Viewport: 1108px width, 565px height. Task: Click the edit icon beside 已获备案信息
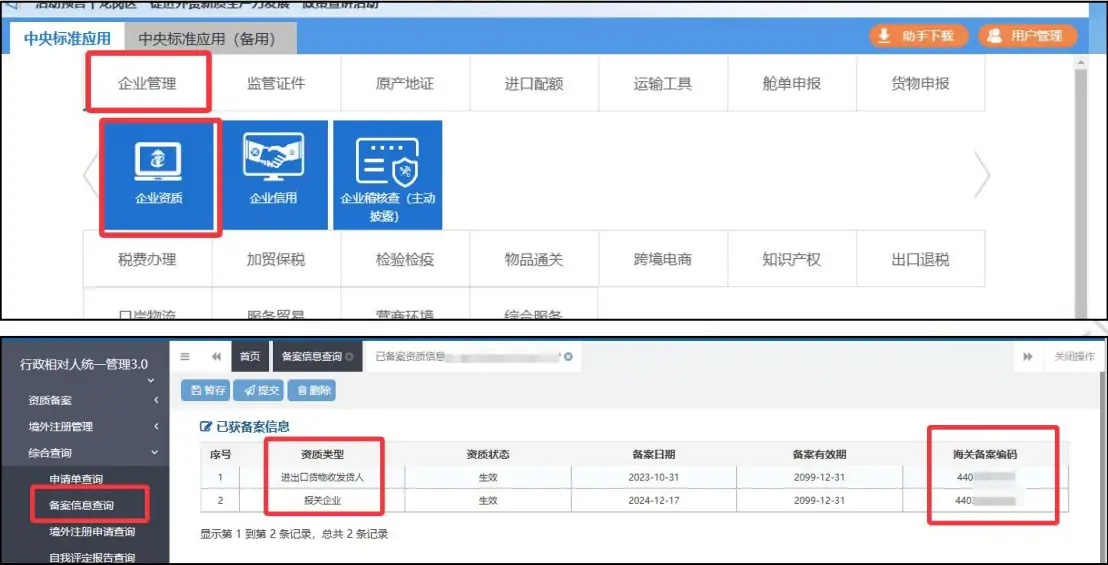(x=206, y=427)
